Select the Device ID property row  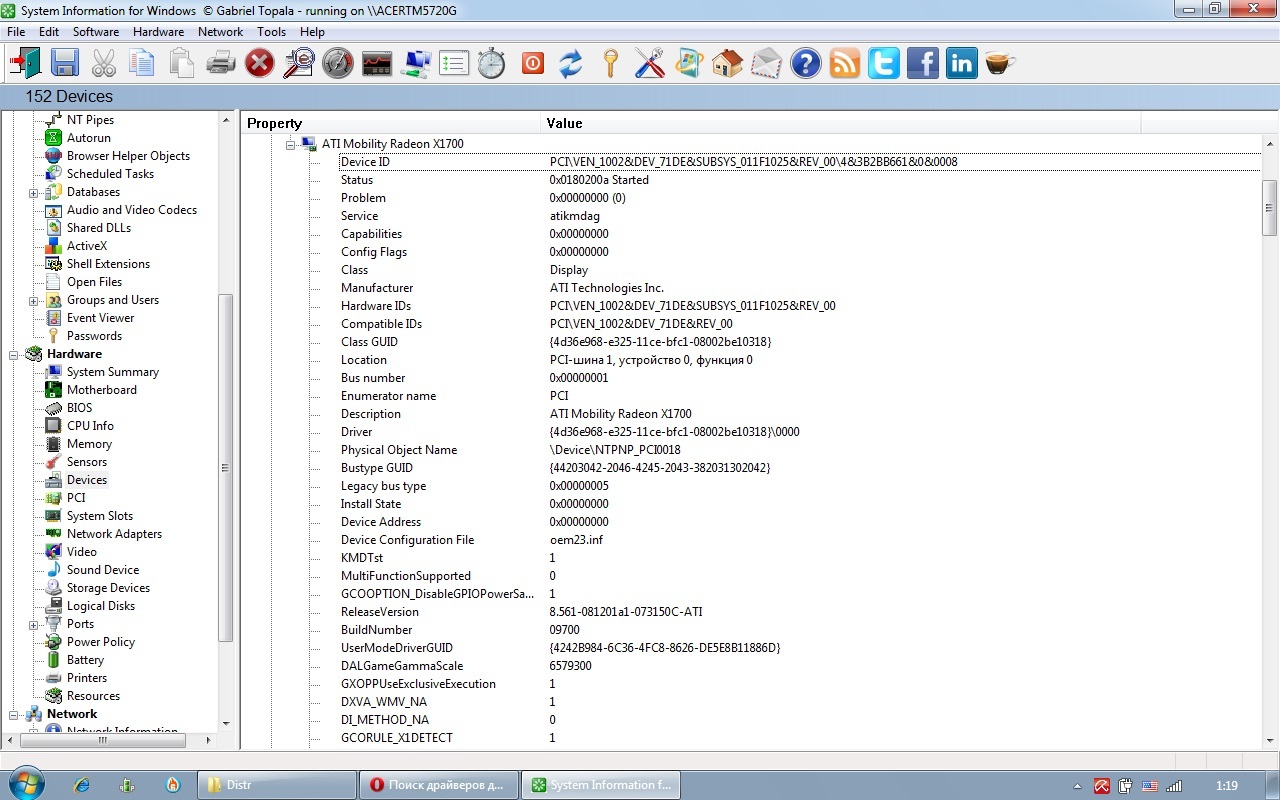[x=800, y=162]
